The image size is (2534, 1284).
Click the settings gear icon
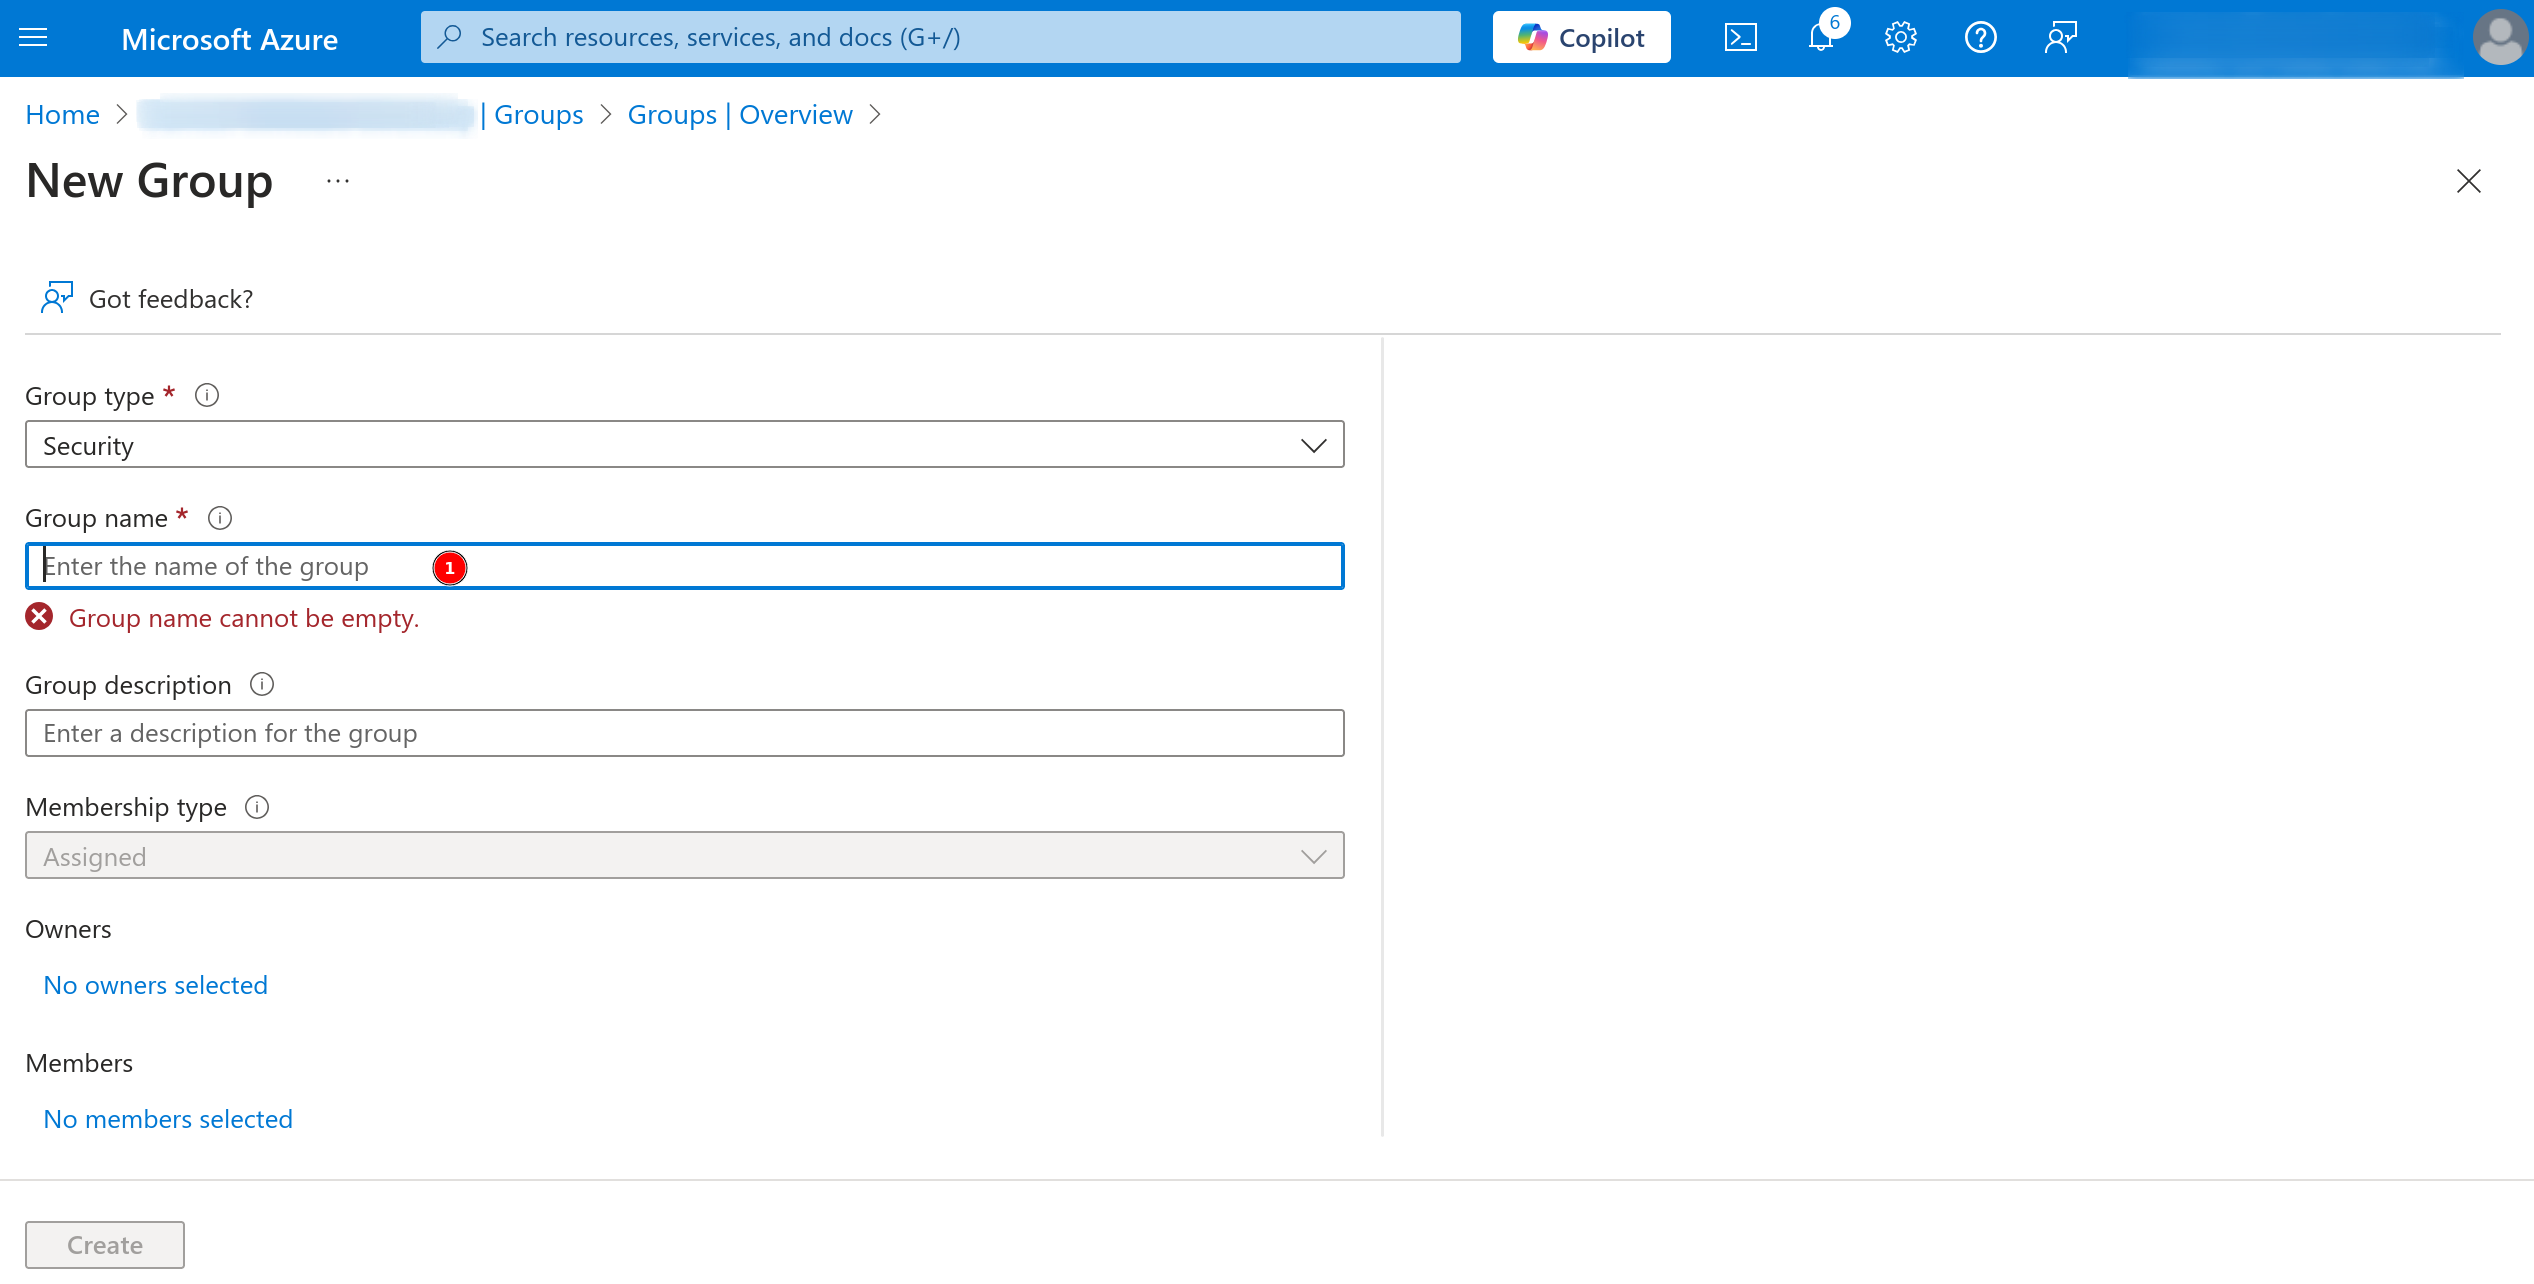(1900, 38)
